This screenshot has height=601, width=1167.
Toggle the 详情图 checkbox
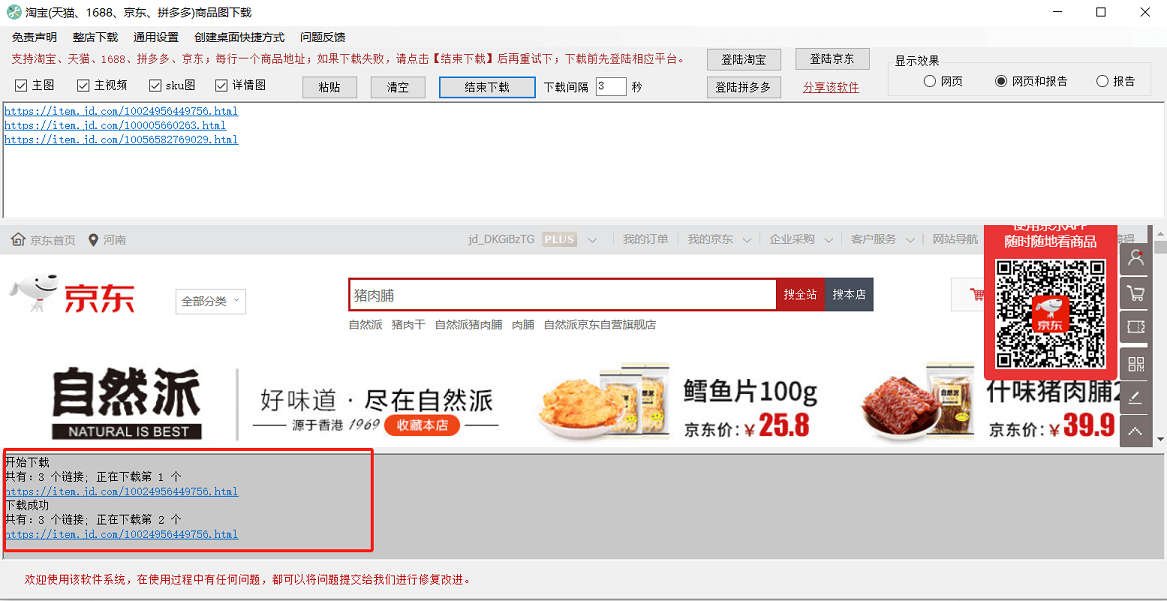221,86
